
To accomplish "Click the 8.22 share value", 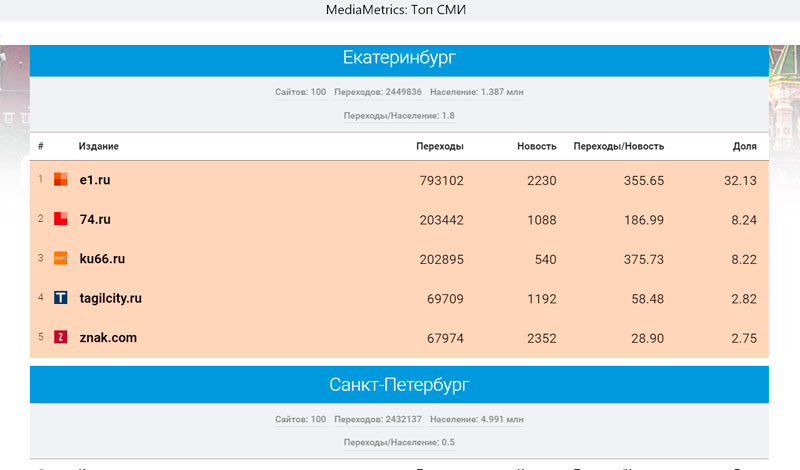I will pos(744,259).
